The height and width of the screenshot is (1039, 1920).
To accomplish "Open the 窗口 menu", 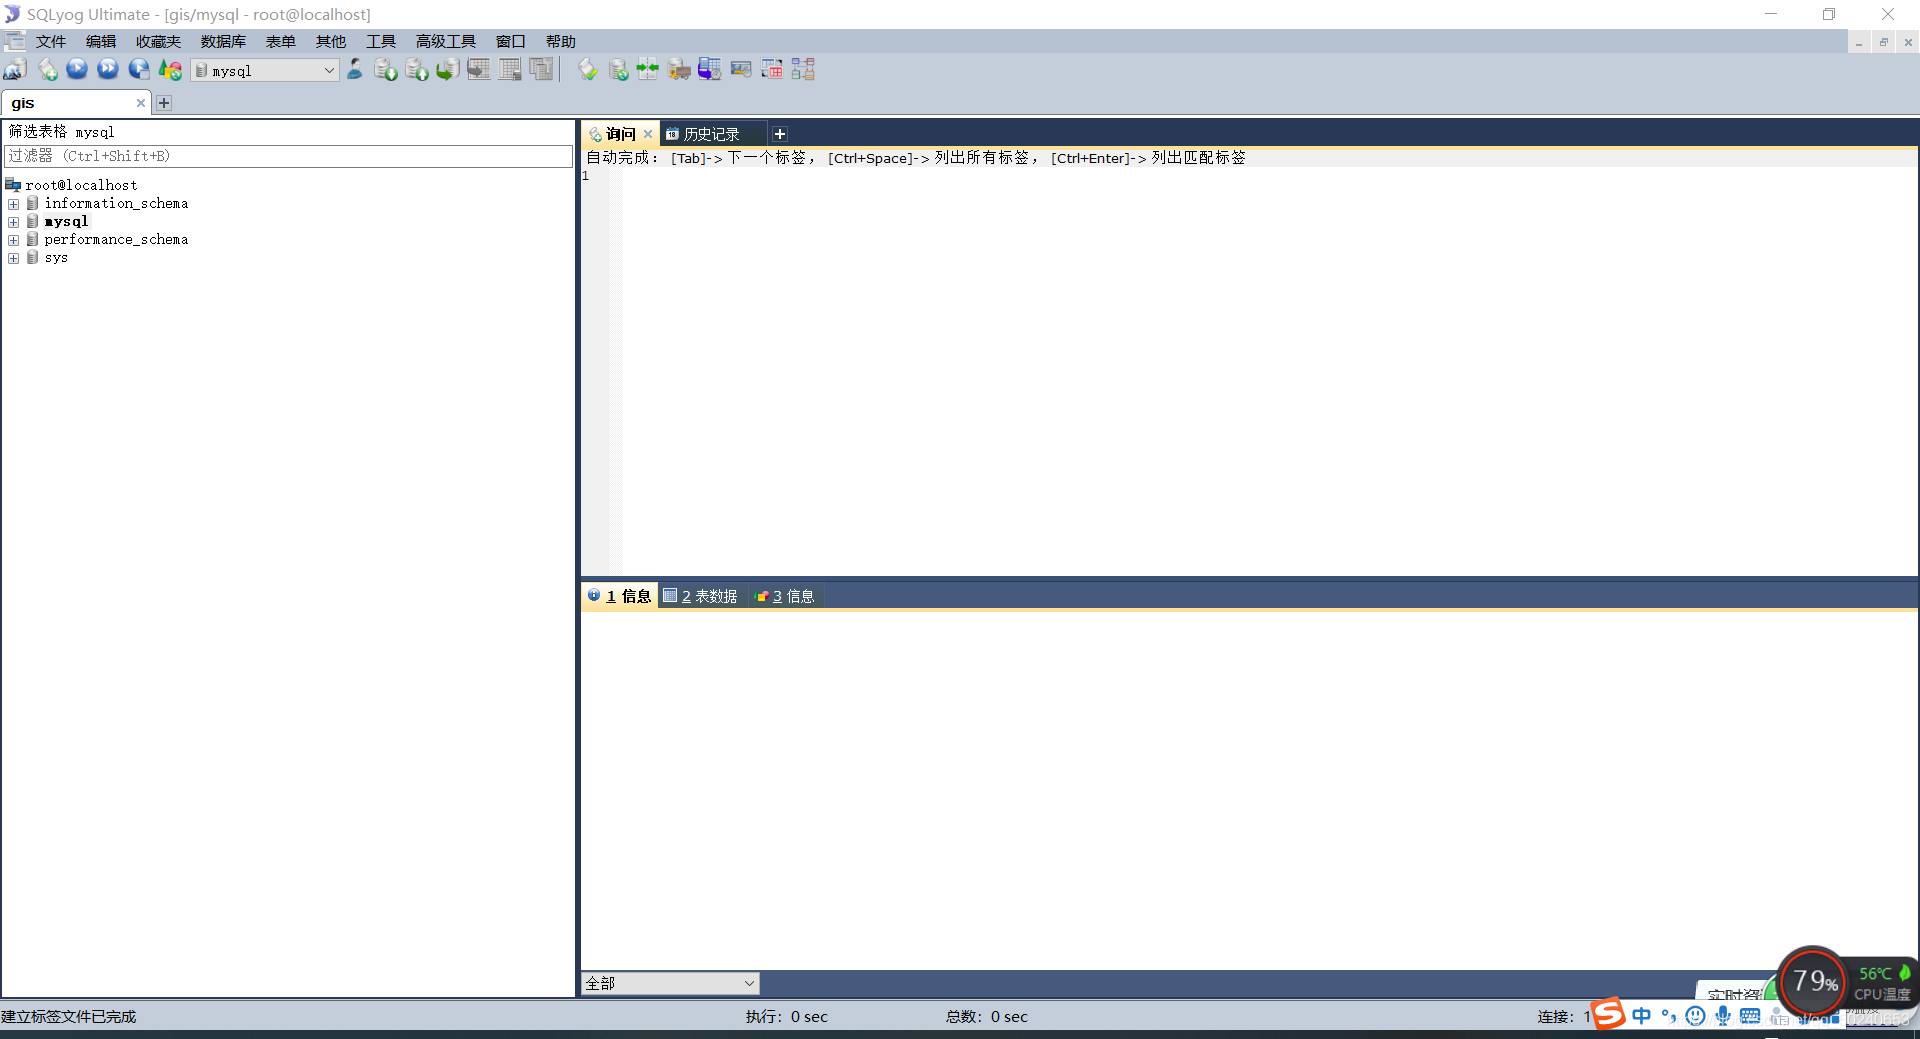I will [511, 42].
